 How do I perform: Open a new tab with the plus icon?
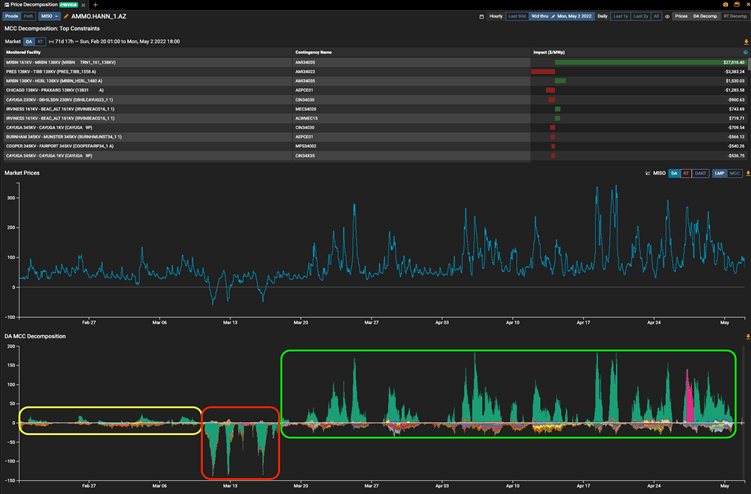coord(95,5)
